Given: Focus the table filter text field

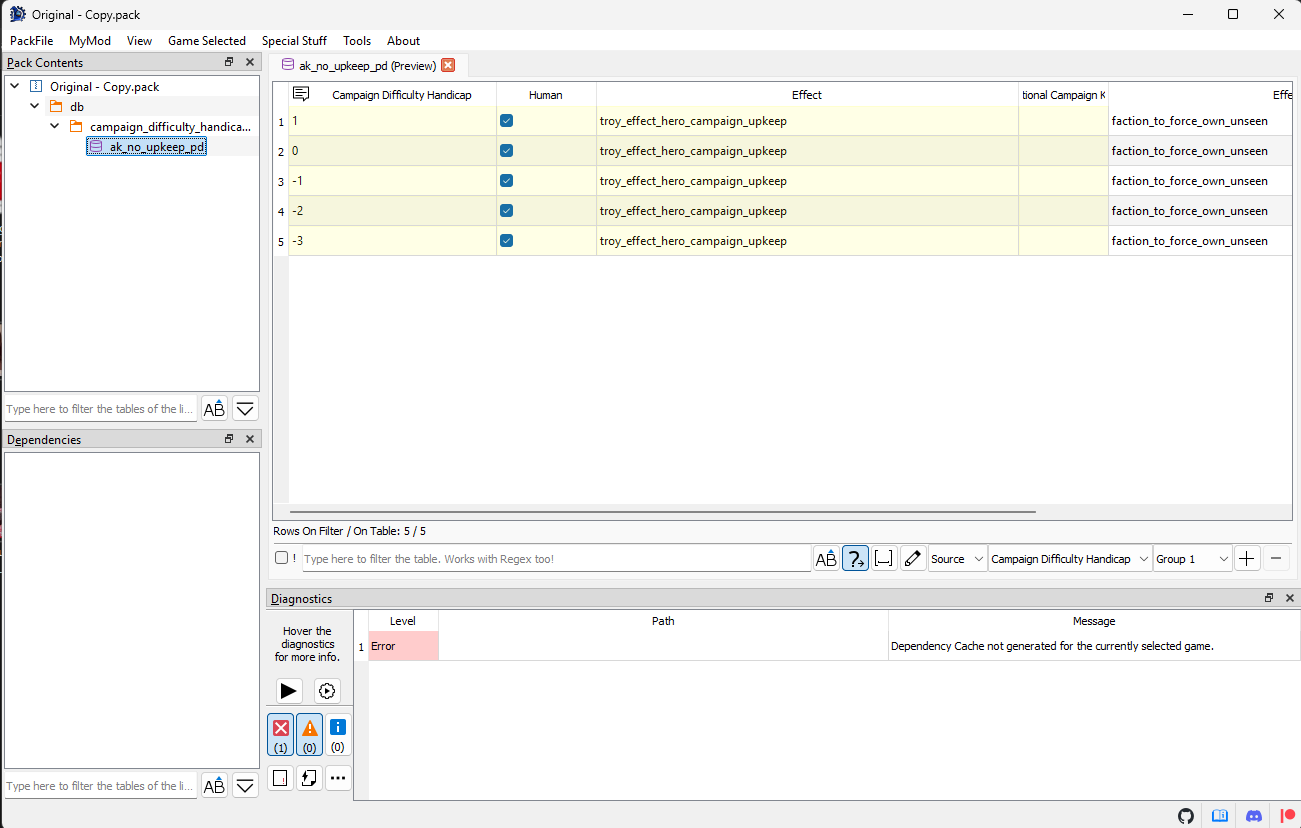Looking at the screenshot, I should tap(556, 559).
